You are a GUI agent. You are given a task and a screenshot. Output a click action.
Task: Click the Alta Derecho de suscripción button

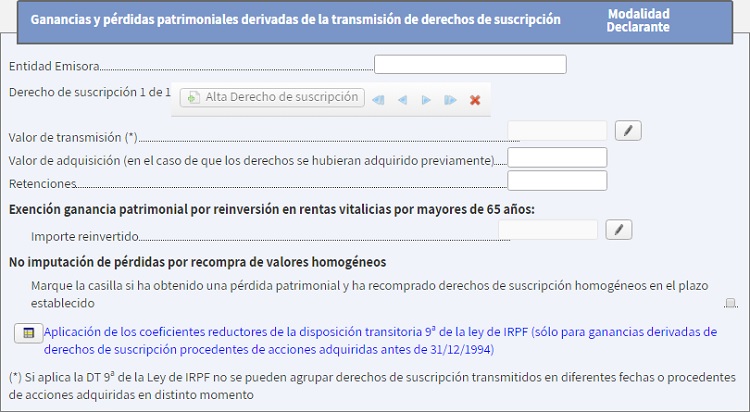pos(272,98)
